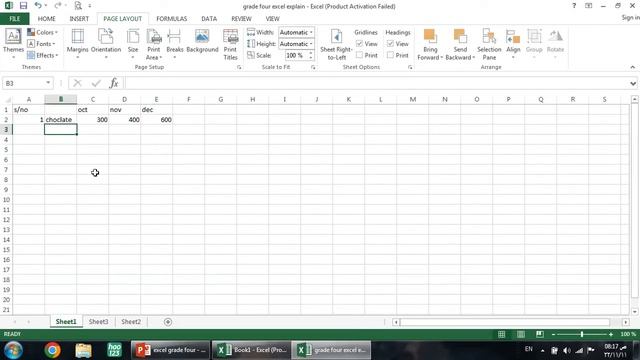Switch to Page Break Preview in status bar
Image resolution: width=640 pixels, height=360 pixels.
tap(540, 334)
